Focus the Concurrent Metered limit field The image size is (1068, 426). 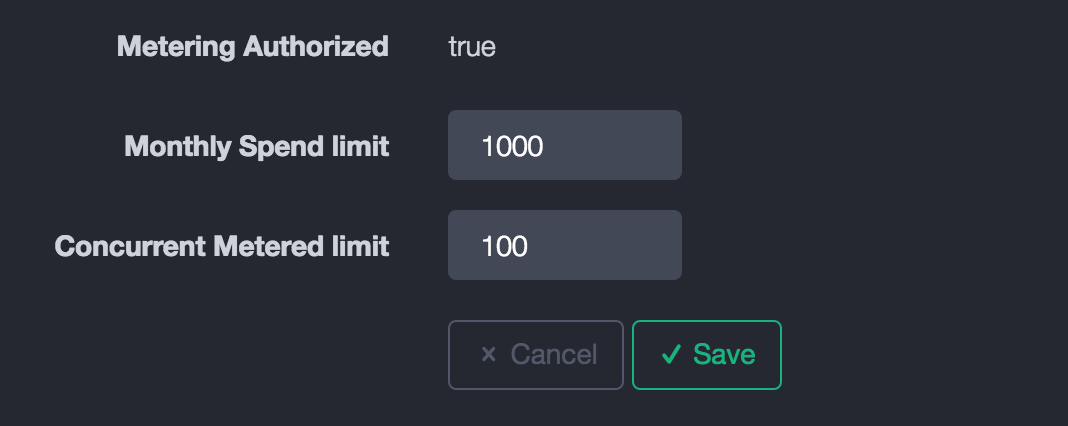click(565, 245)
